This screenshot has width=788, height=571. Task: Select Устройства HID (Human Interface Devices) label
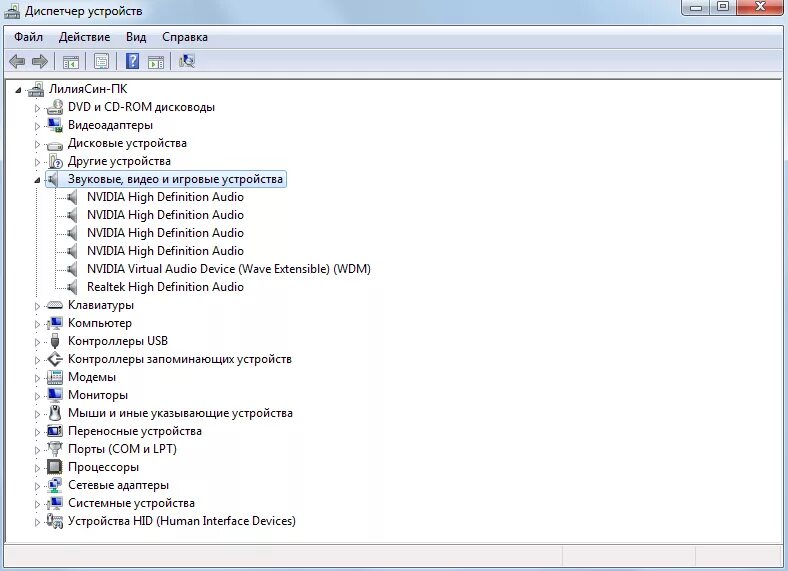pos(181,521)
